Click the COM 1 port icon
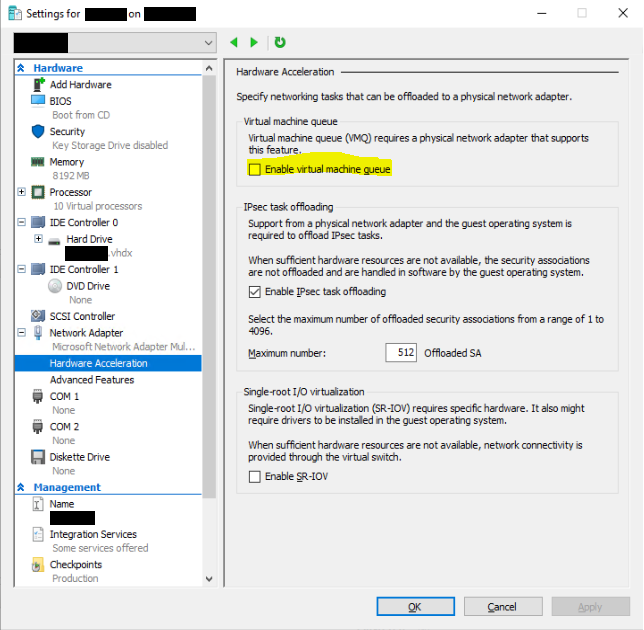 point(37,396)
